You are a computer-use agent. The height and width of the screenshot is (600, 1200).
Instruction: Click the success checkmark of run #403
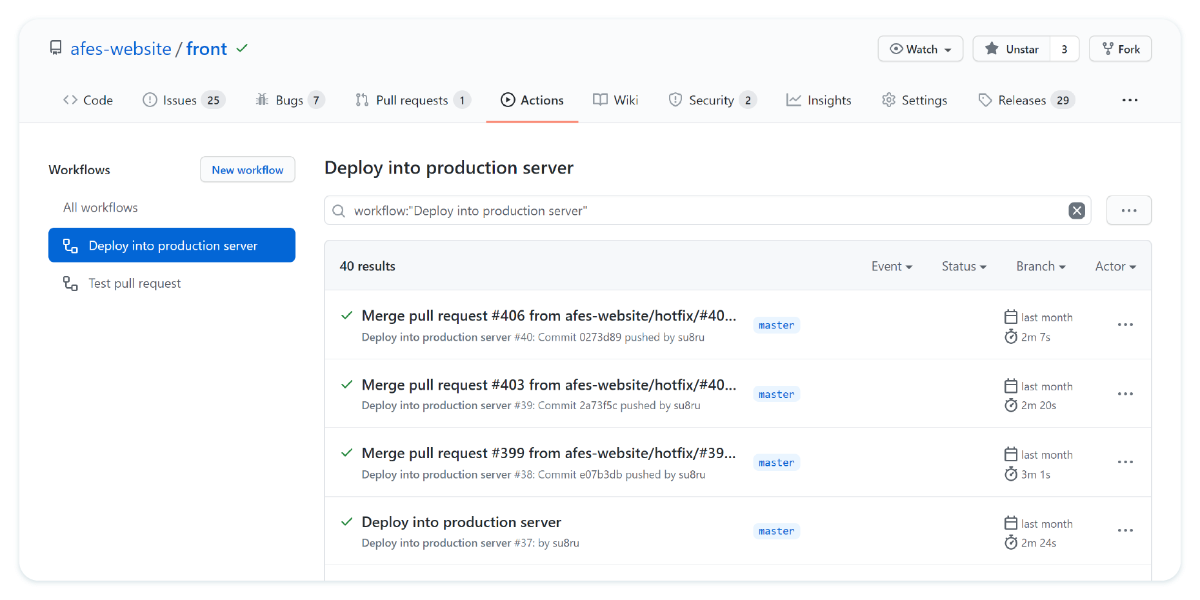[347, 384]
